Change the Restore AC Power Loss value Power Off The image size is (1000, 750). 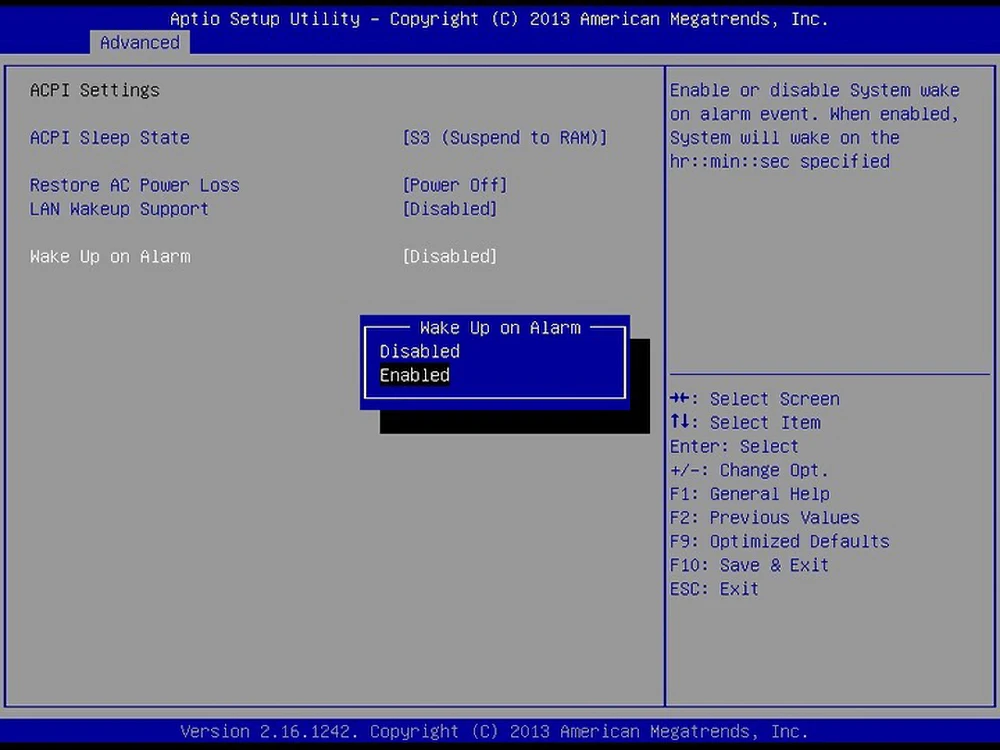coord(455,185)
